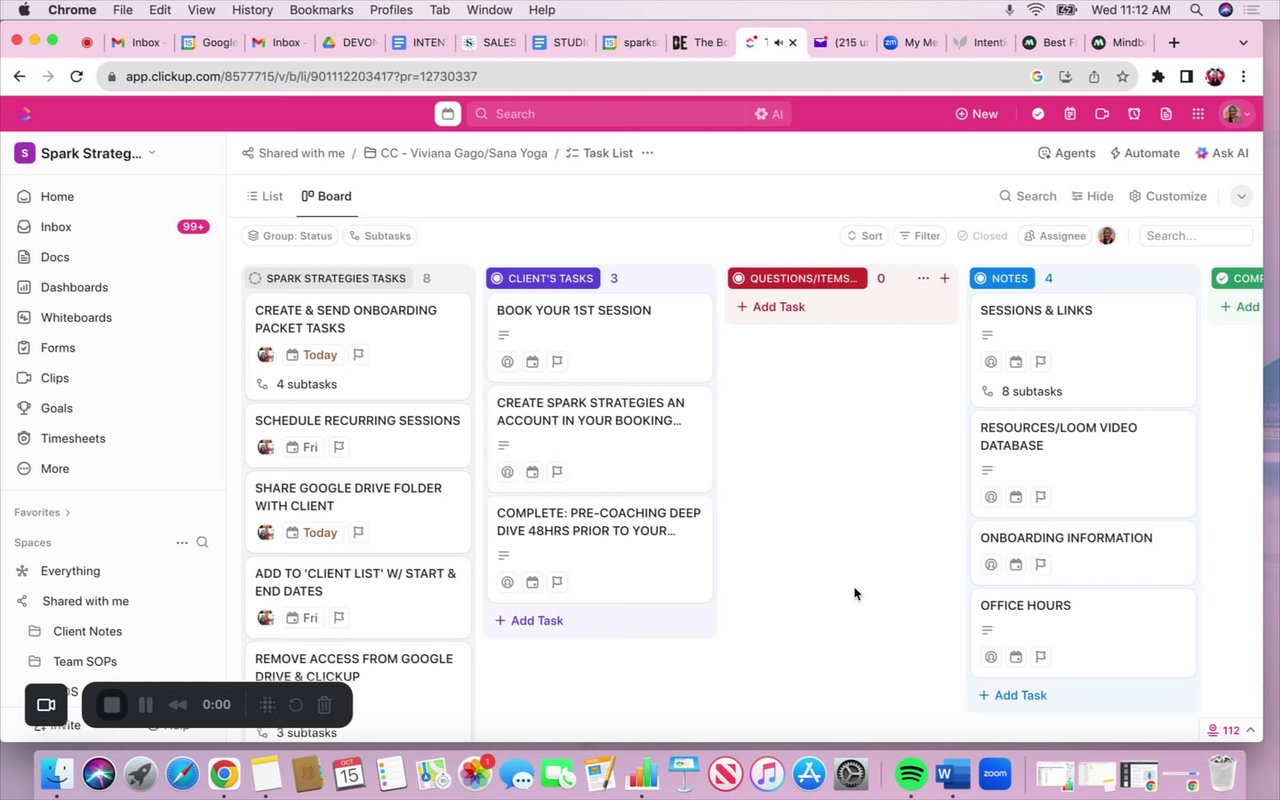Open the checkmark quick action in the pink header
This screenshot has height=800, width=1280.
1038,114
